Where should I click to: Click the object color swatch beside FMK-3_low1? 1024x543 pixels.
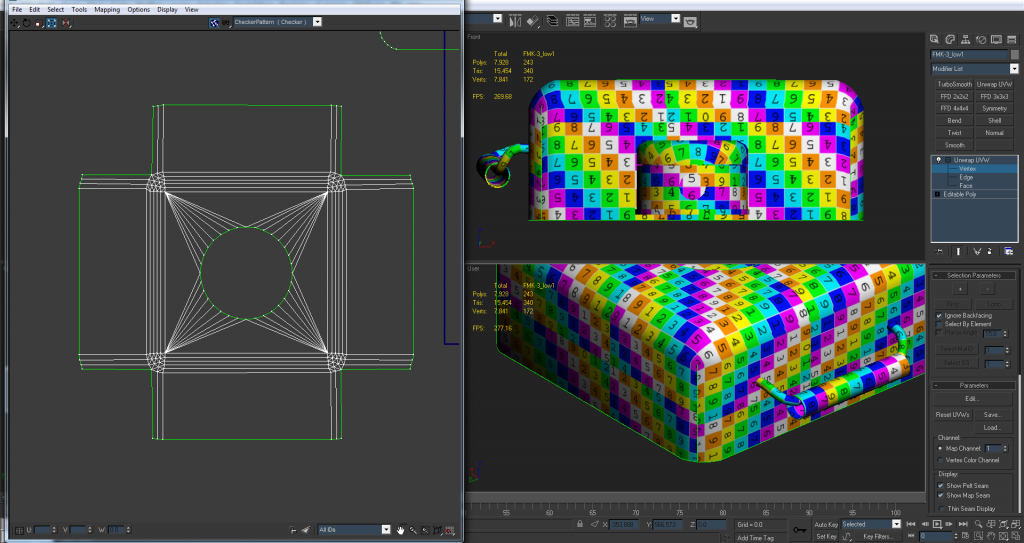pos(1013,54)
